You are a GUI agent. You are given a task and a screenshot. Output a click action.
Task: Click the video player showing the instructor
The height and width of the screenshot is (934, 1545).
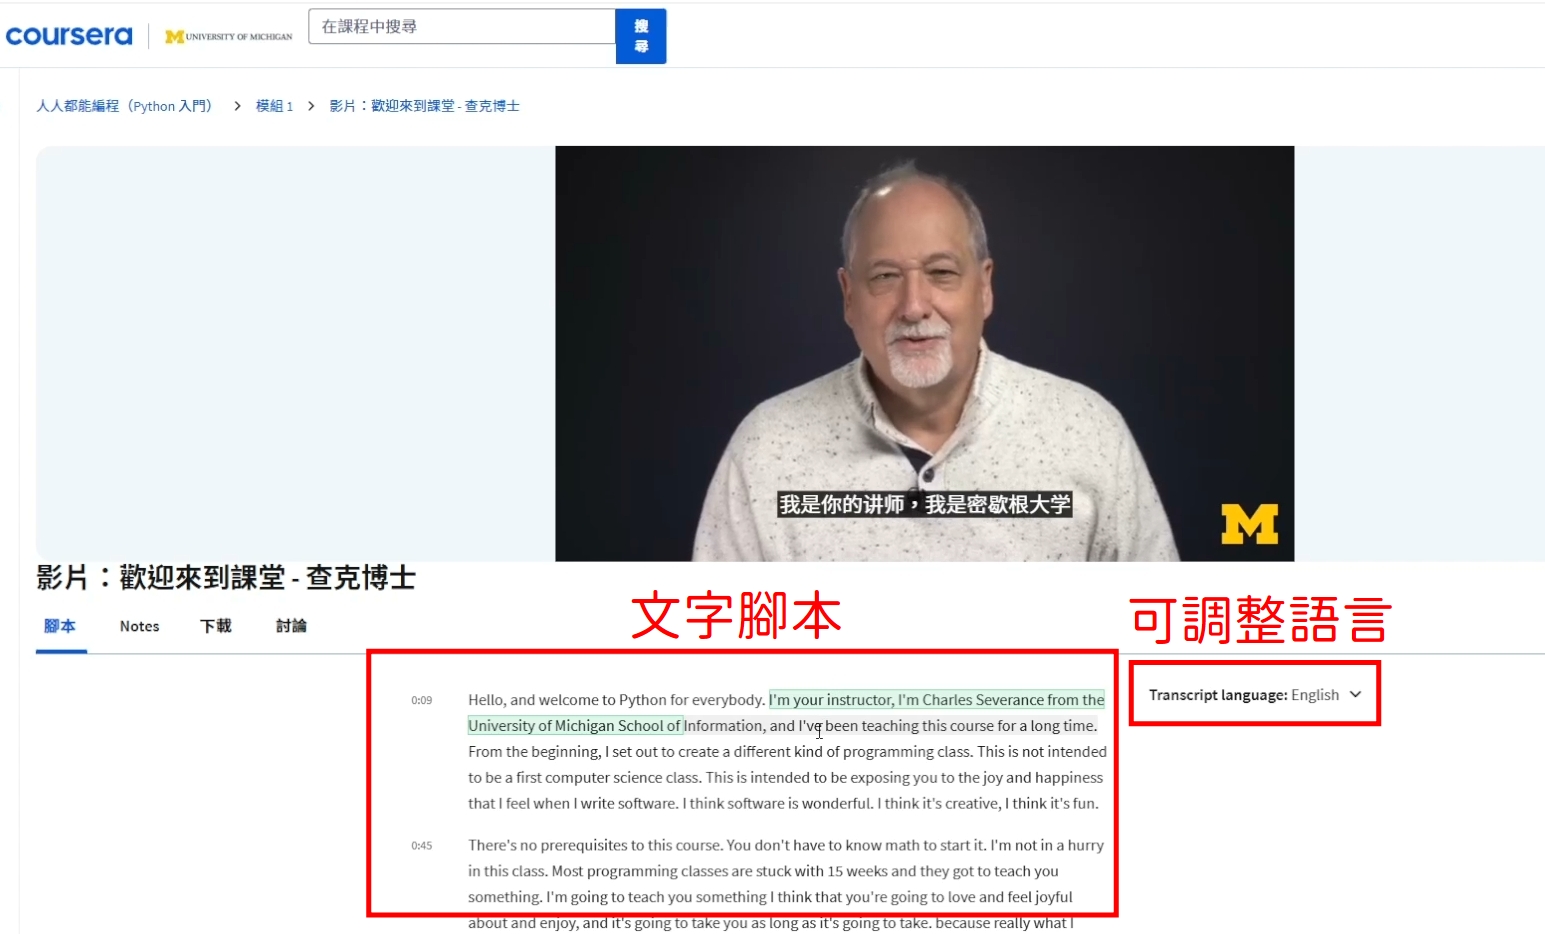pos(924,353)
